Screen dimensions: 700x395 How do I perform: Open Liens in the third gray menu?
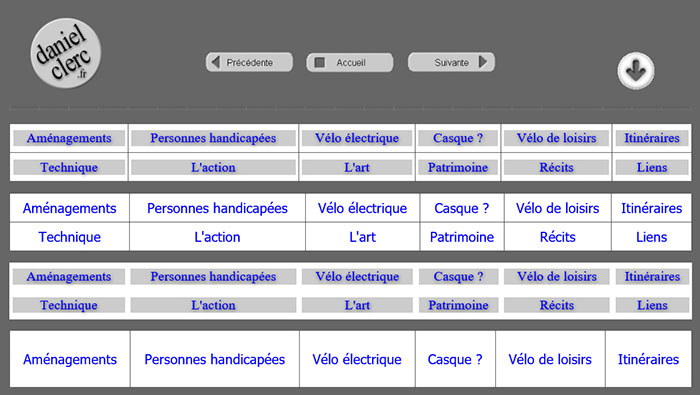(x=652, y=305)
